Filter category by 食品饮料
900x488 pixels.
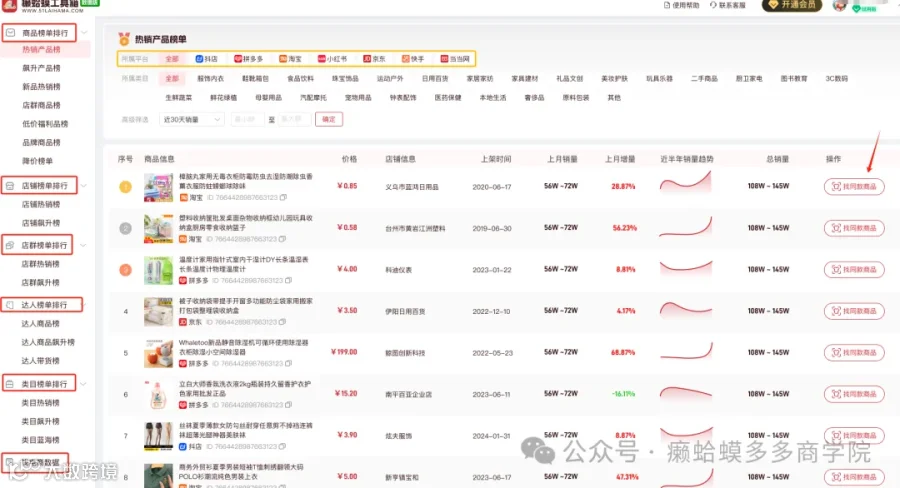point(301,79)
